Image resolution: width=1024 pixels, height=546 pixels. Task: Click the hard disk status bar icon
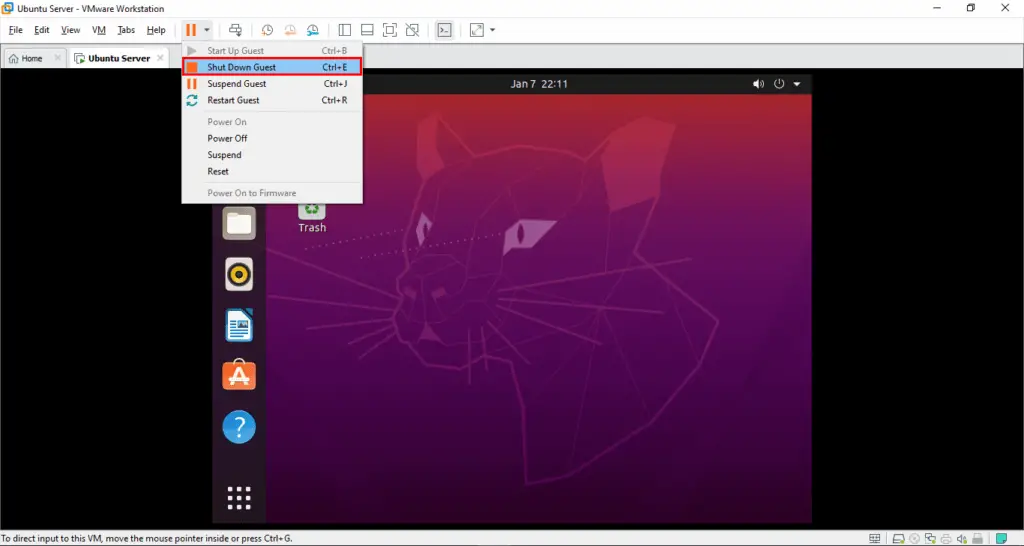point(899,539)
